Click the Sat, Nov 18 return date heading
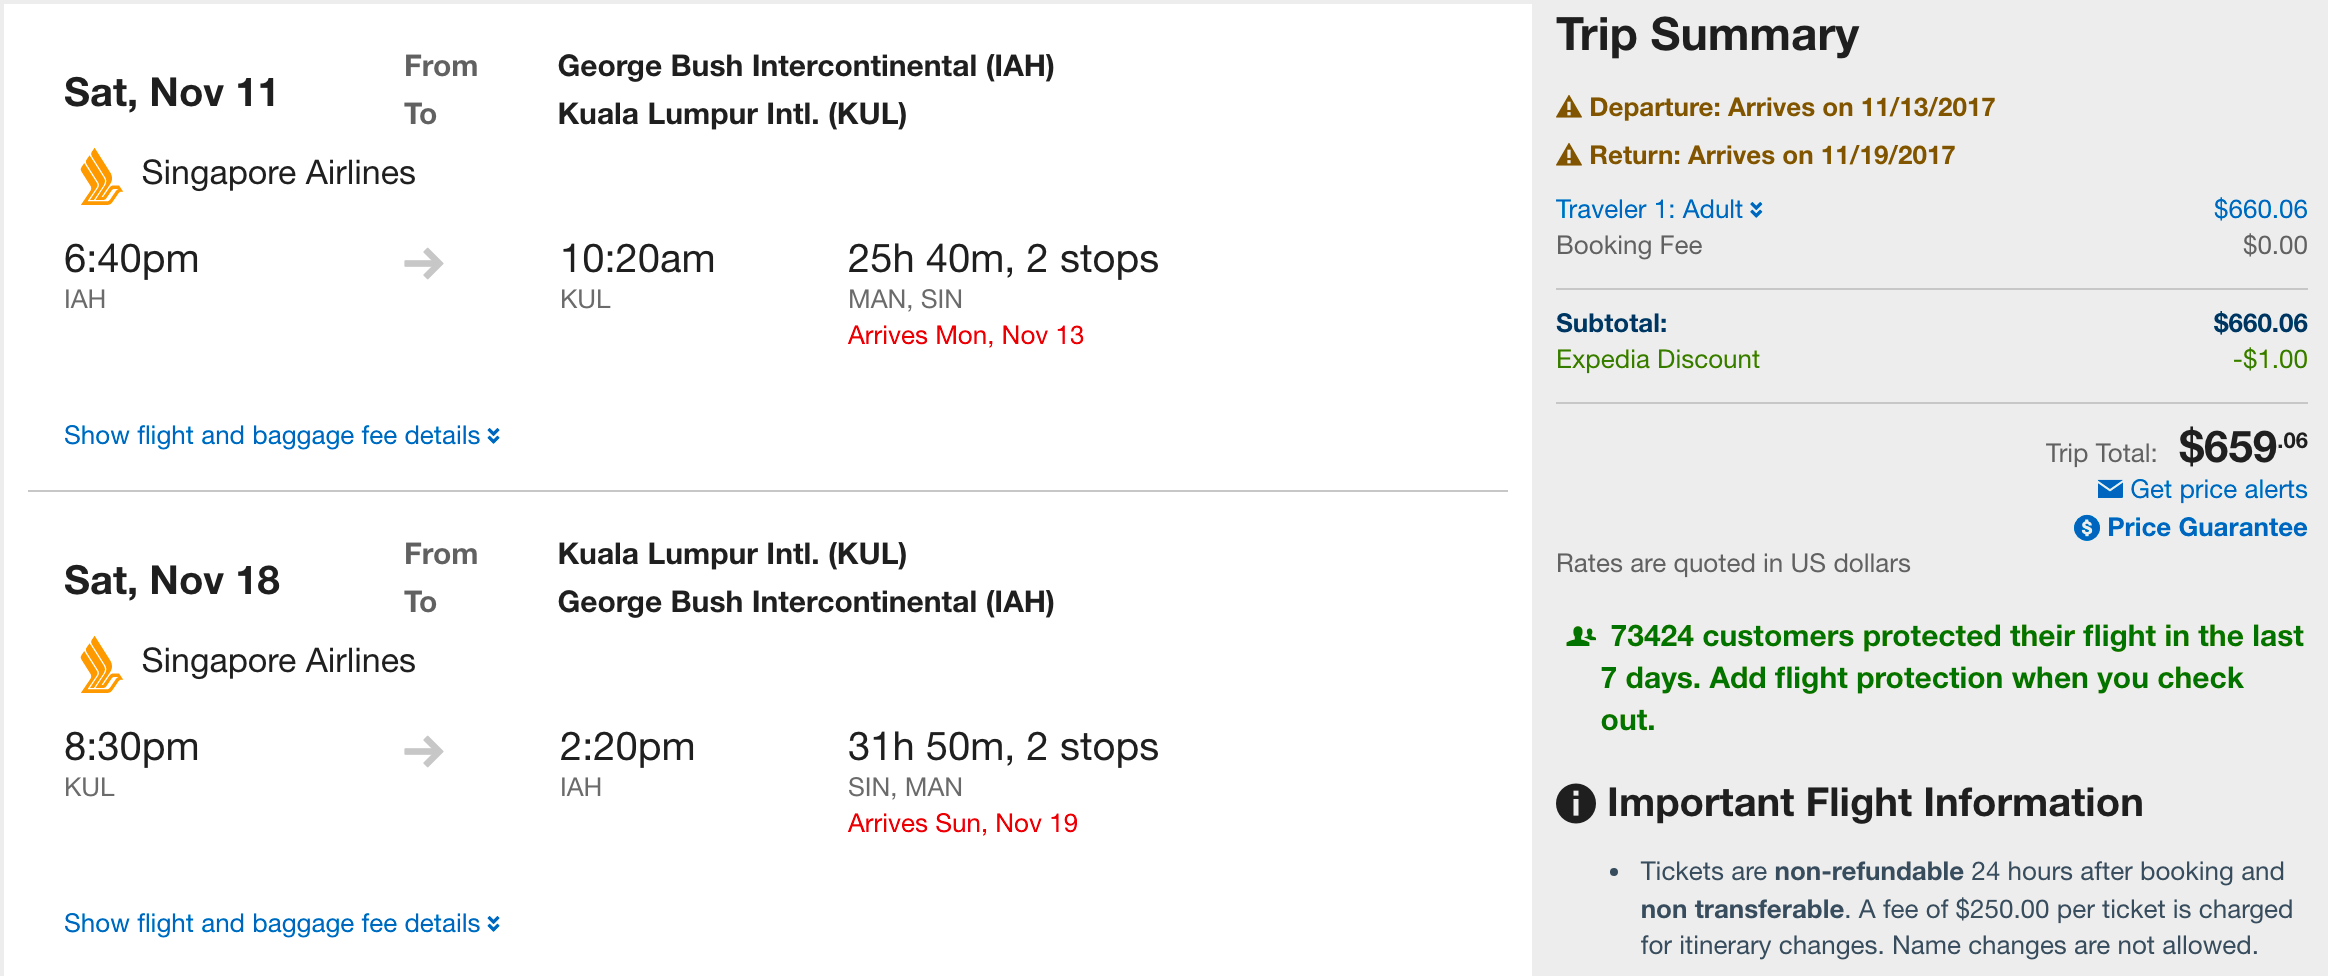 tap(172, 581)
